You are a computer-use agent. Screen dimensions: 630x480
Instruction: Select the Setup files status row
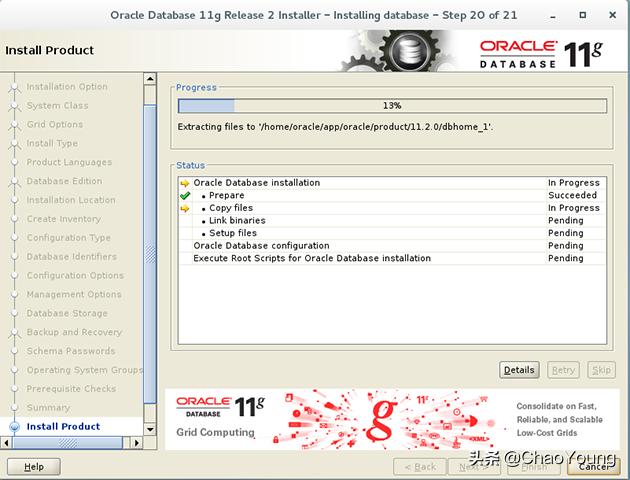tap(392, 233)
